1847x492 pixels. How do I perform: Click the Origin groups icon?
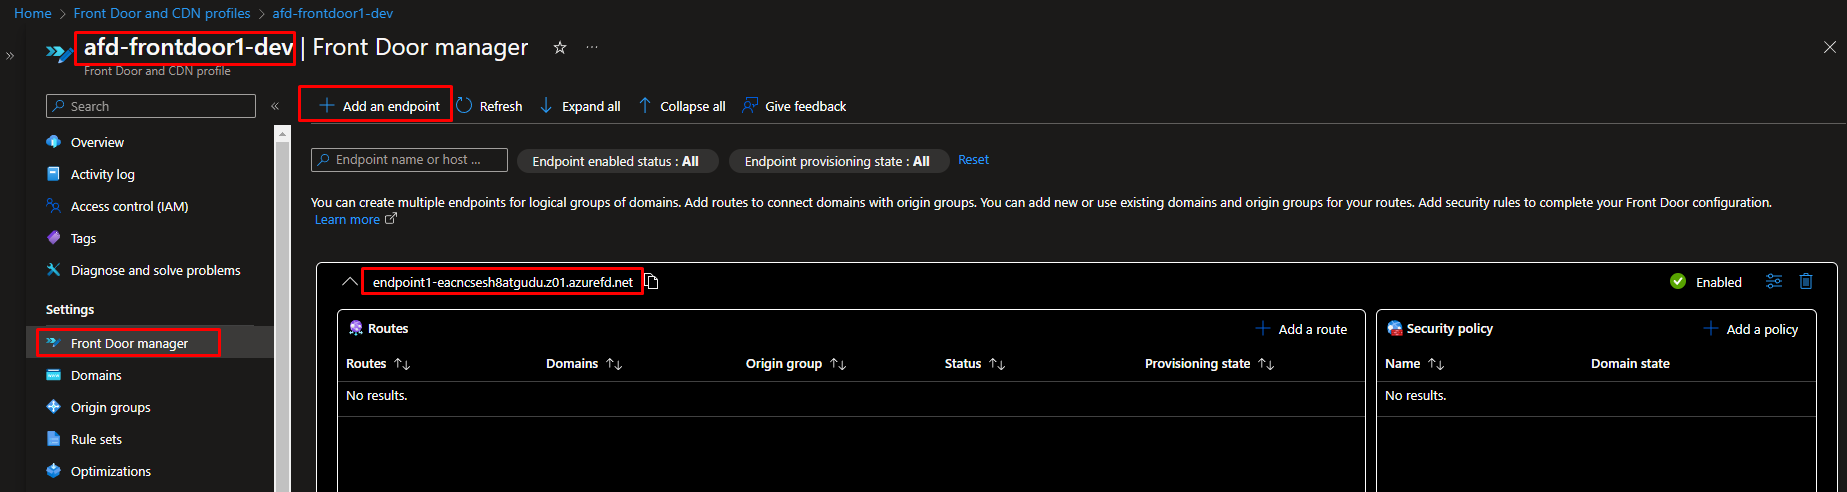coord(54,407)
